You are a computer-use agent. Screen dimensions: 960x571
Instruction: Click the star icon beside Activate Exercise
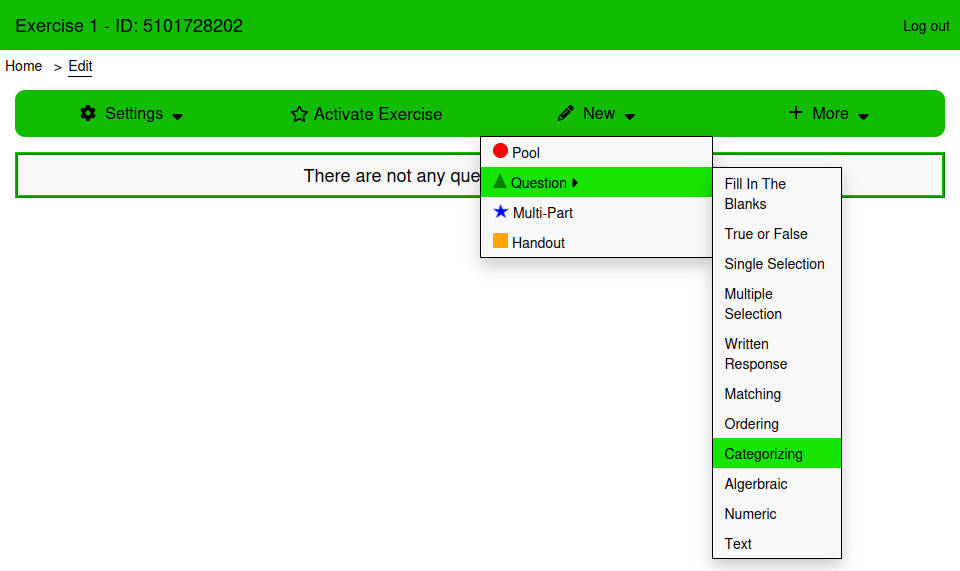299,114
